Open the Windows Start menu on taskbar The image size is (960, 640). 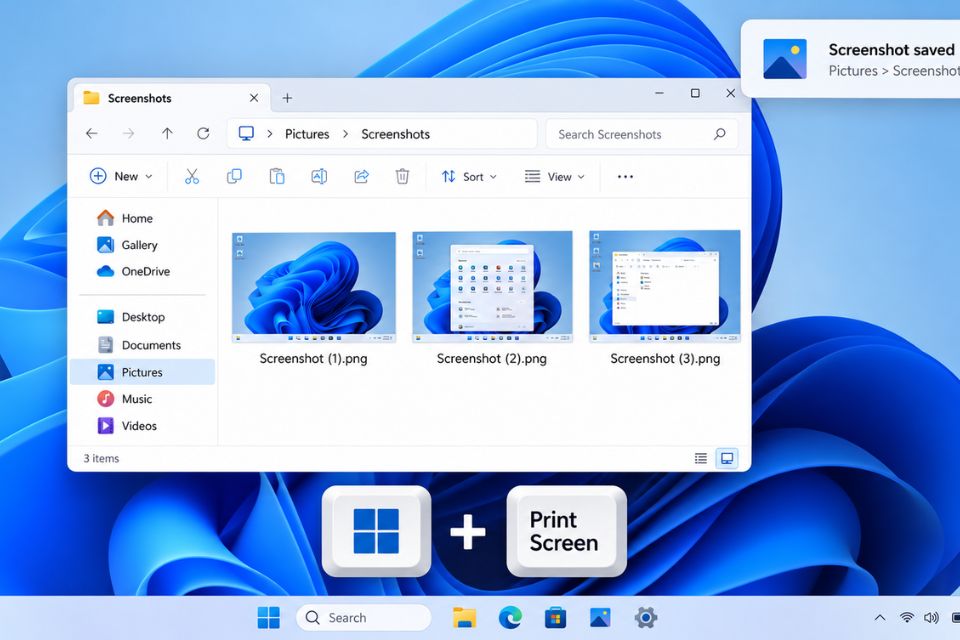269,617
